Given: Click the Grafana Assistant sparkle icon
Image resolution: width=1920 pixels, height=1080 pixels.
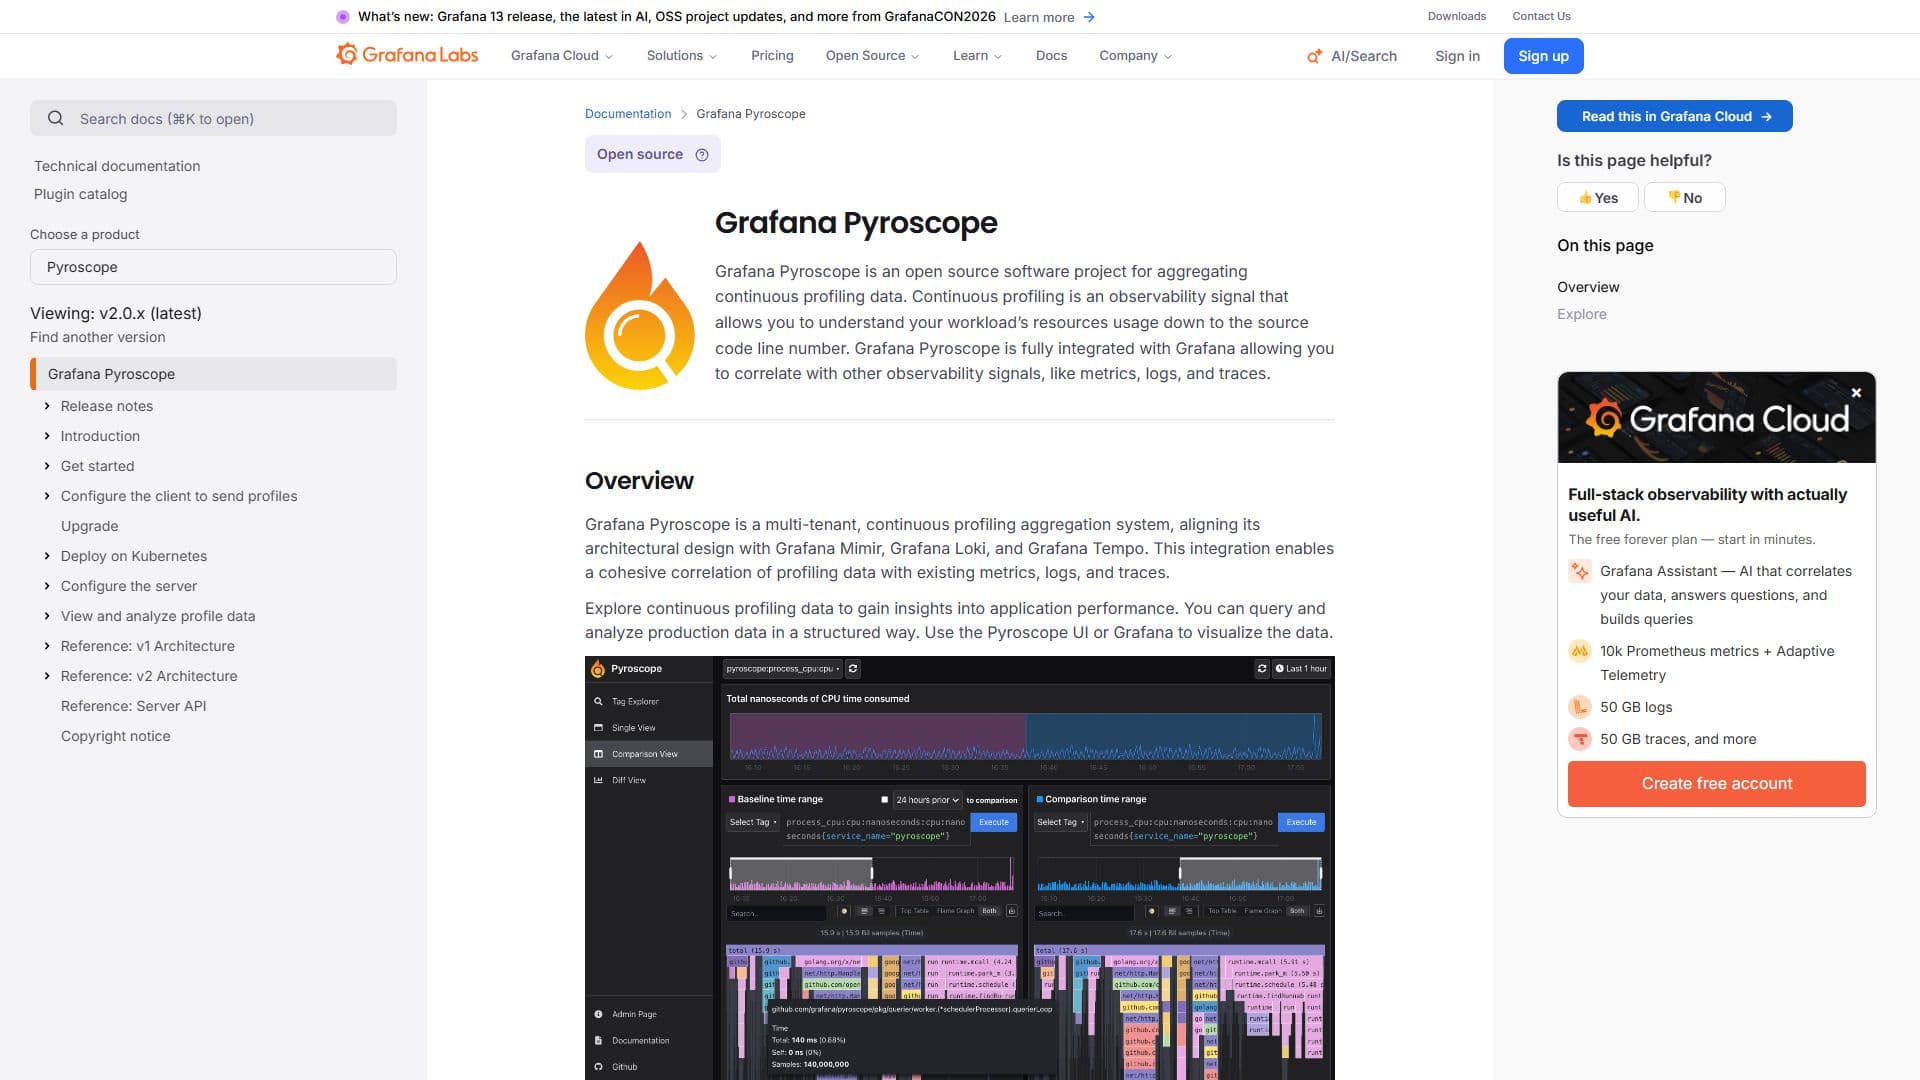Looking at the screenshot, I should [1579, 571].
